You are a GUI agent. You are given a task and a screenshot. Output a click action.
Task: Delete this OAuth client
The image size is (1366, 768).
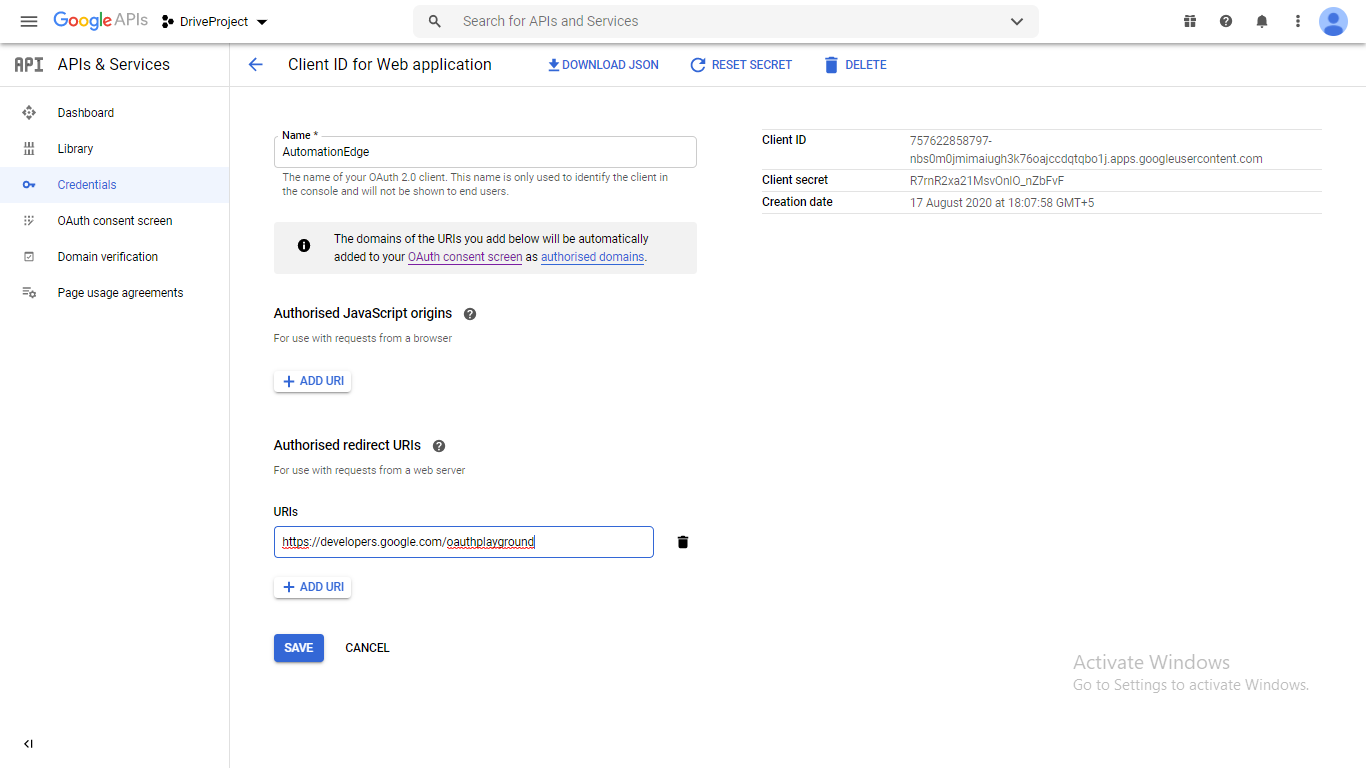pos(855,64)
